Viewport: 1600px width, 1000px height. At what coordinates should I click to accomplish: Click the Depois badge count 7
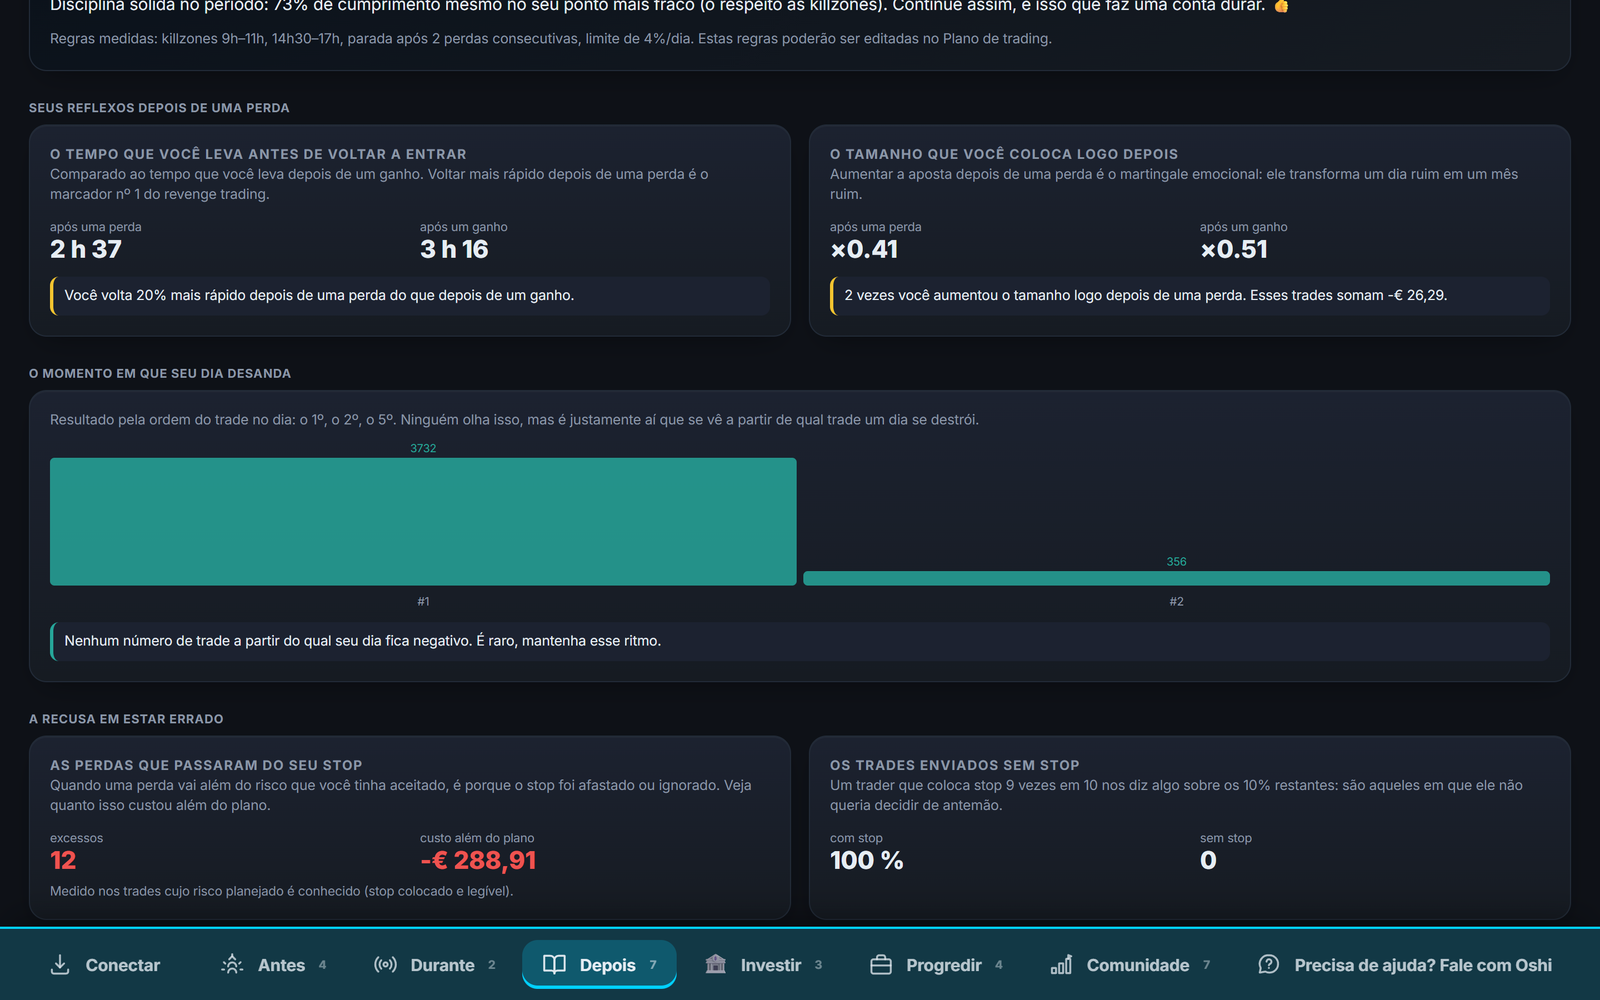coord(653,965)
